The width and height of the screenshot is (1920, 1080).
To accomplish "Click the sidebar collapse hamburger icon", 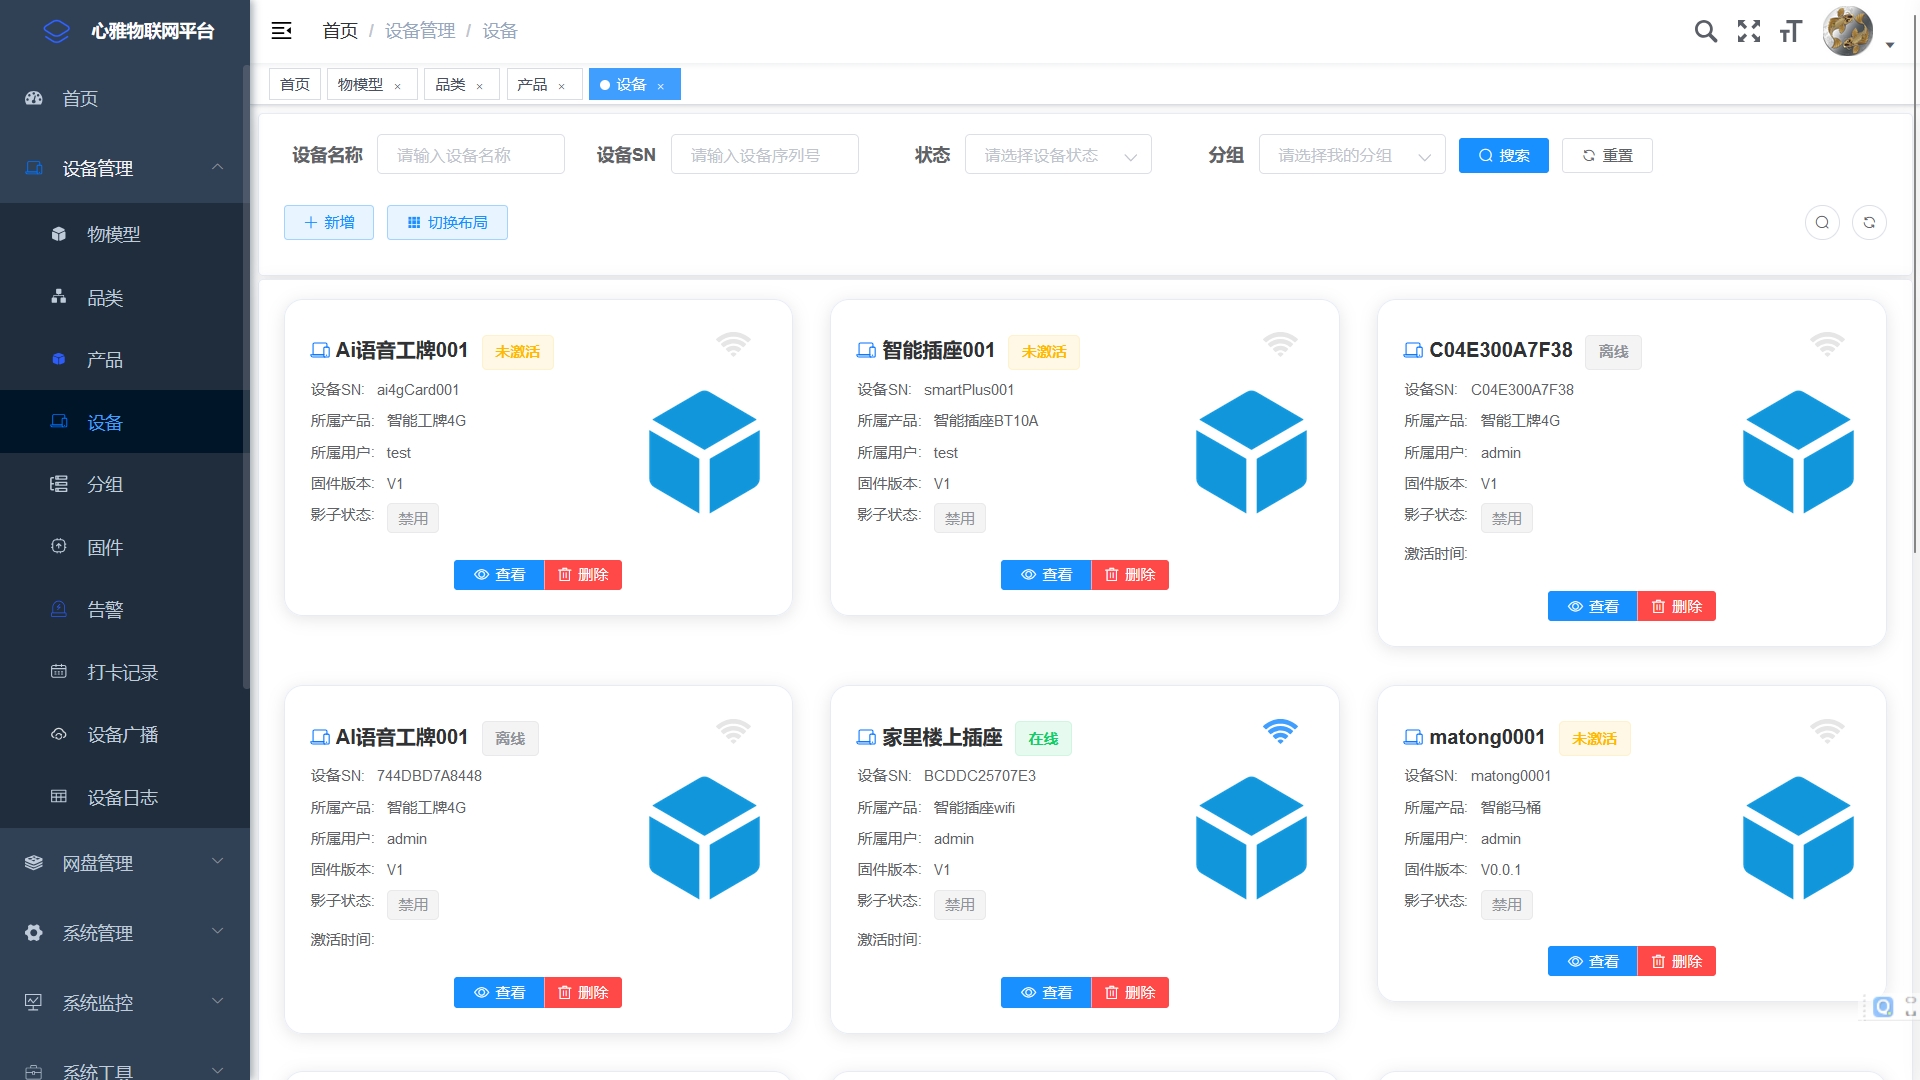I will click(x=281, y=31).
